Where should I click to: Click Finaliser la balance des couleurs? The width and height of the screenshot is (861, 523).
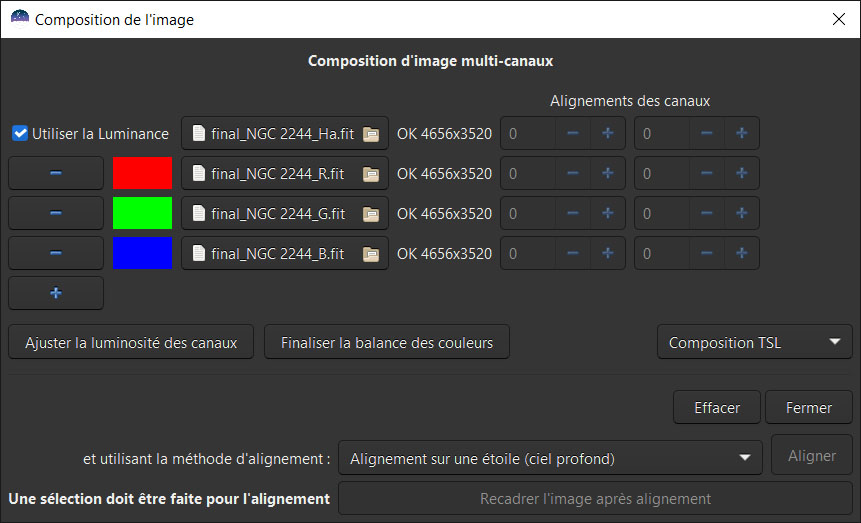pos(386,342)
